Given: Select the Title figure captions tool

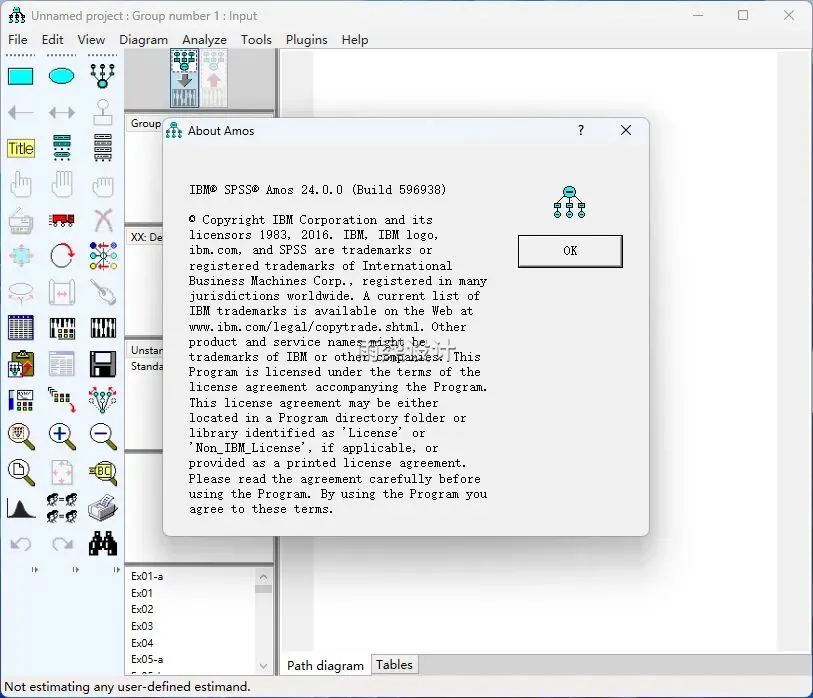Looking at the screenshot, I should click(21, 148).
